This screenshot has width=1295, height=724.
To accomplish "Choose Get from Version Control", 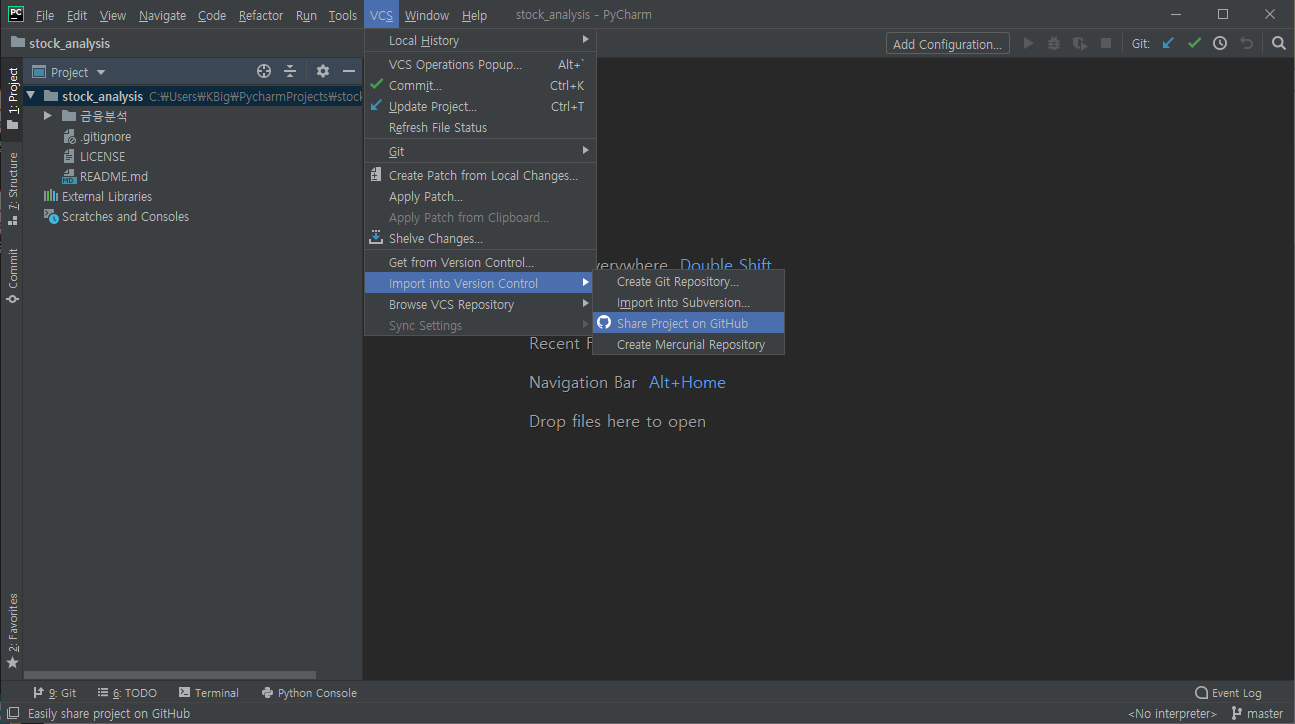I will [x=480, y=262].
